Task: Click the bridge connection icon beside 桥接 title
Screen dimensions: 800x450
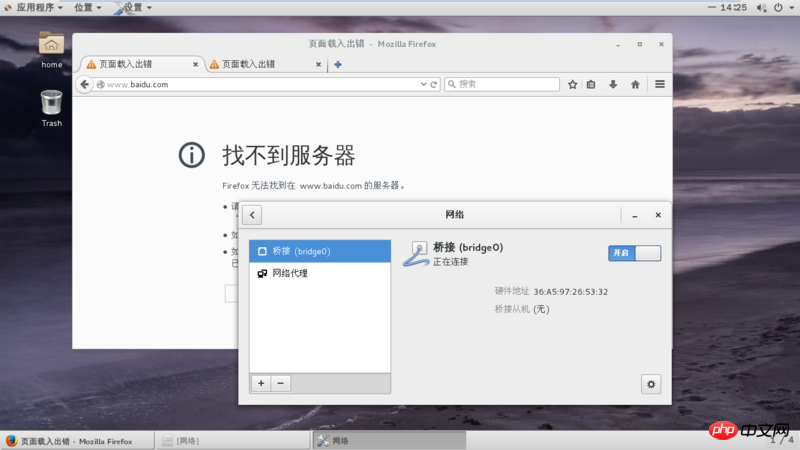Action: 416,254
